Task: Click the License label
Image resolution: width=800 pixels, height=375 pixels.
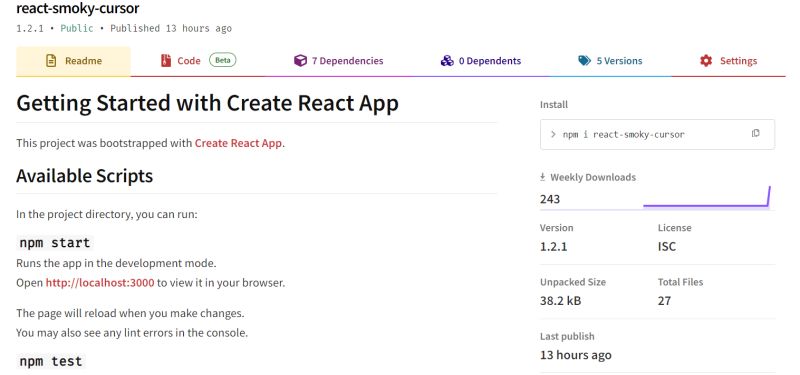Action: coord(674,228)
